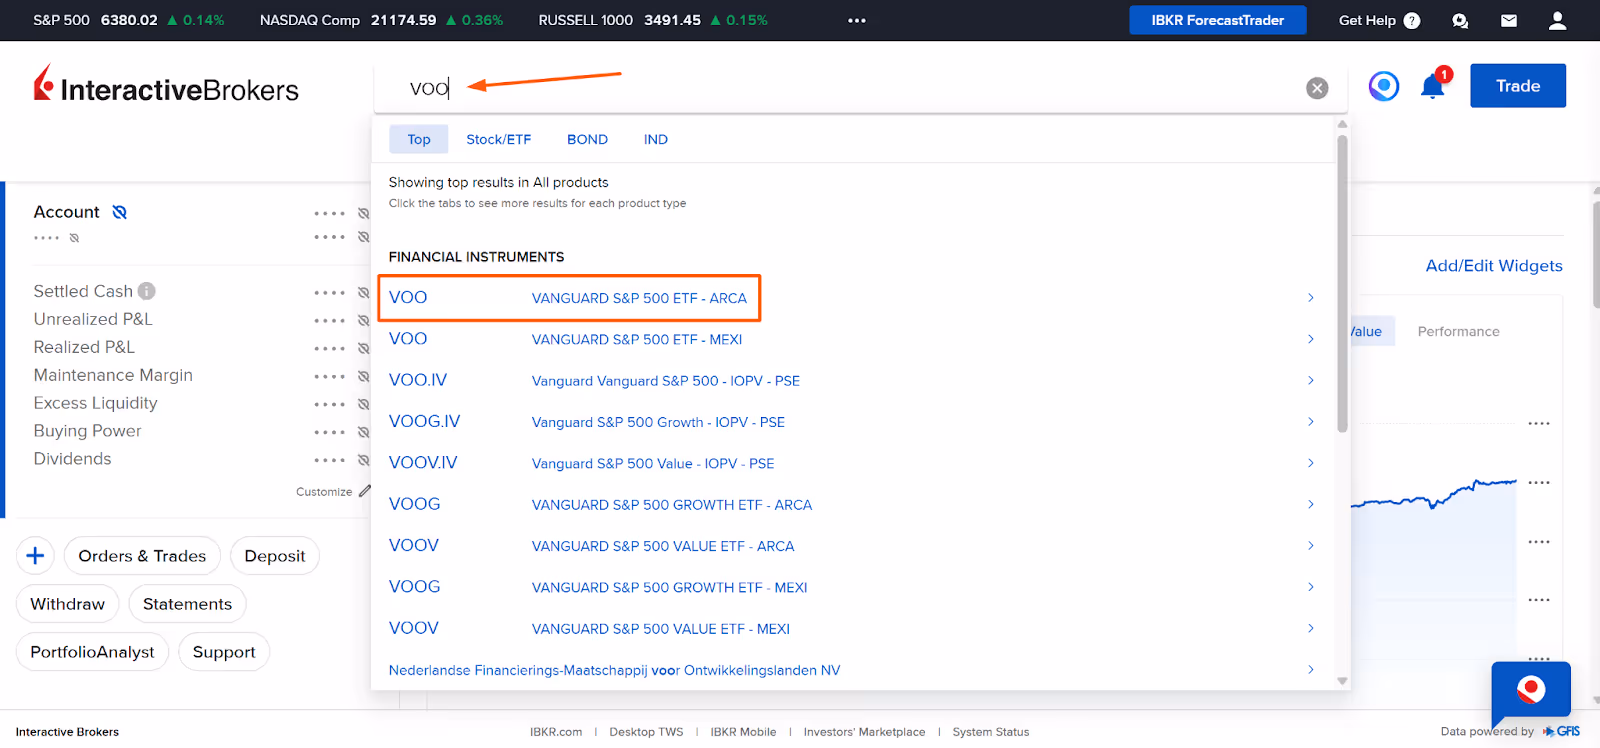Viewport: 1600px width, 748px height.
Task: Select VANGUARD S&P 500 ETF - MEXI result
Action: [x=637, y=340]
